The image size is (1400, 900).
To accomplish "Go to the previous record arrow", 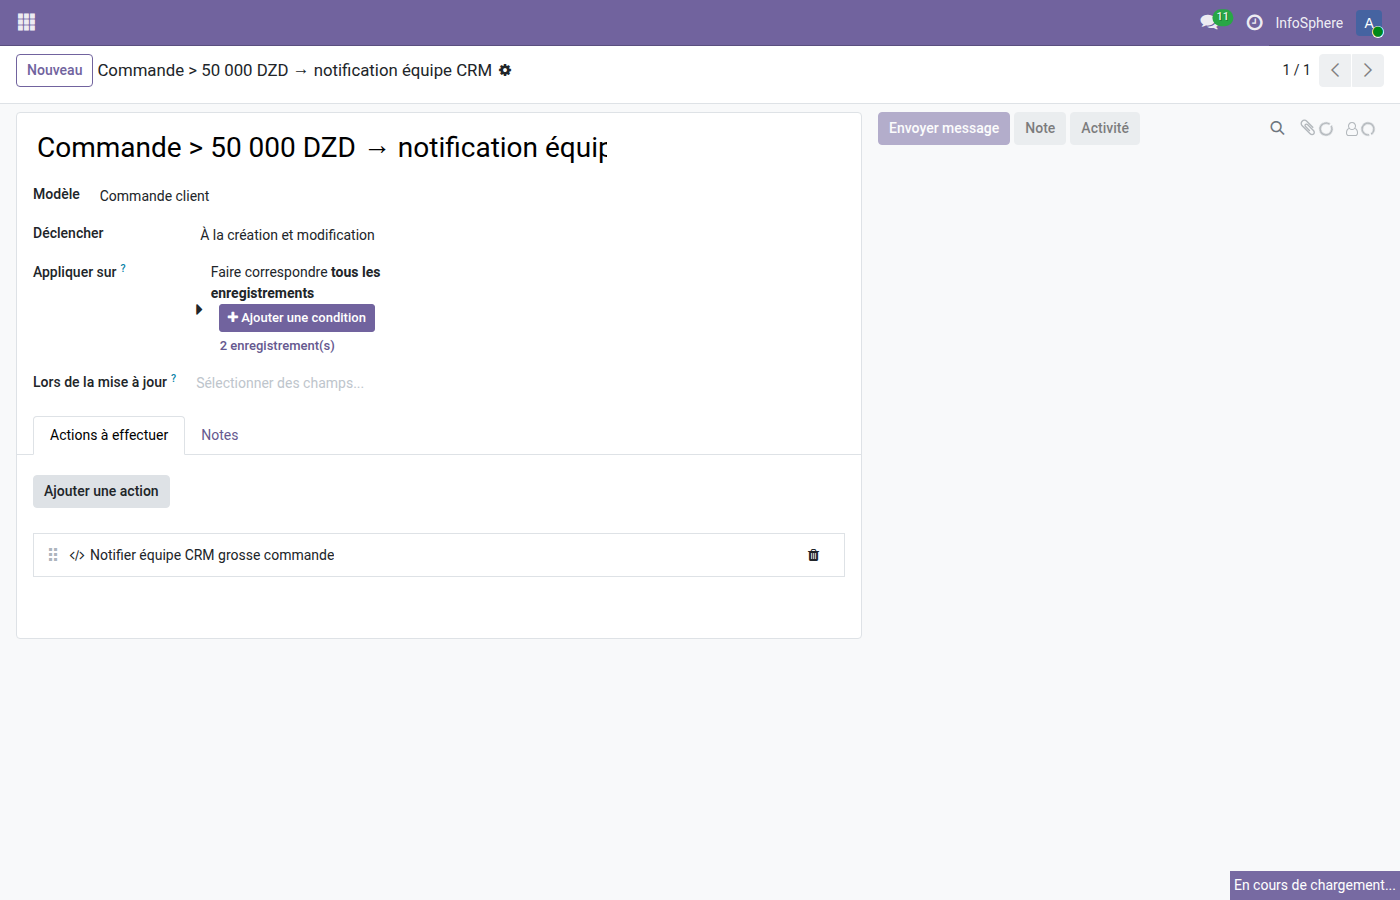I will 1335,70.
